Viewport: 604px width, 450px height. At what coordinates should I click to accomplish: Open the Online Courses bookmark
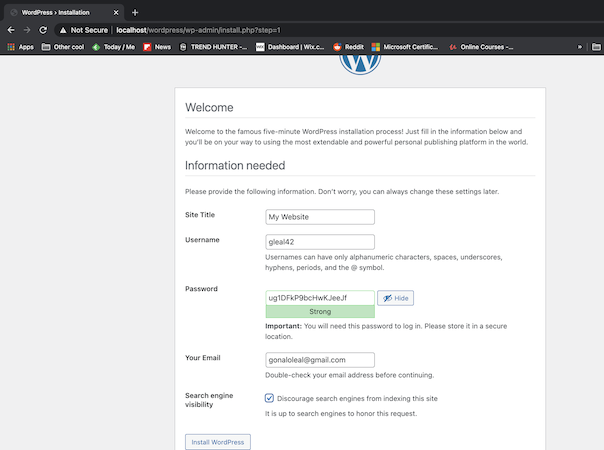[482, 47]
